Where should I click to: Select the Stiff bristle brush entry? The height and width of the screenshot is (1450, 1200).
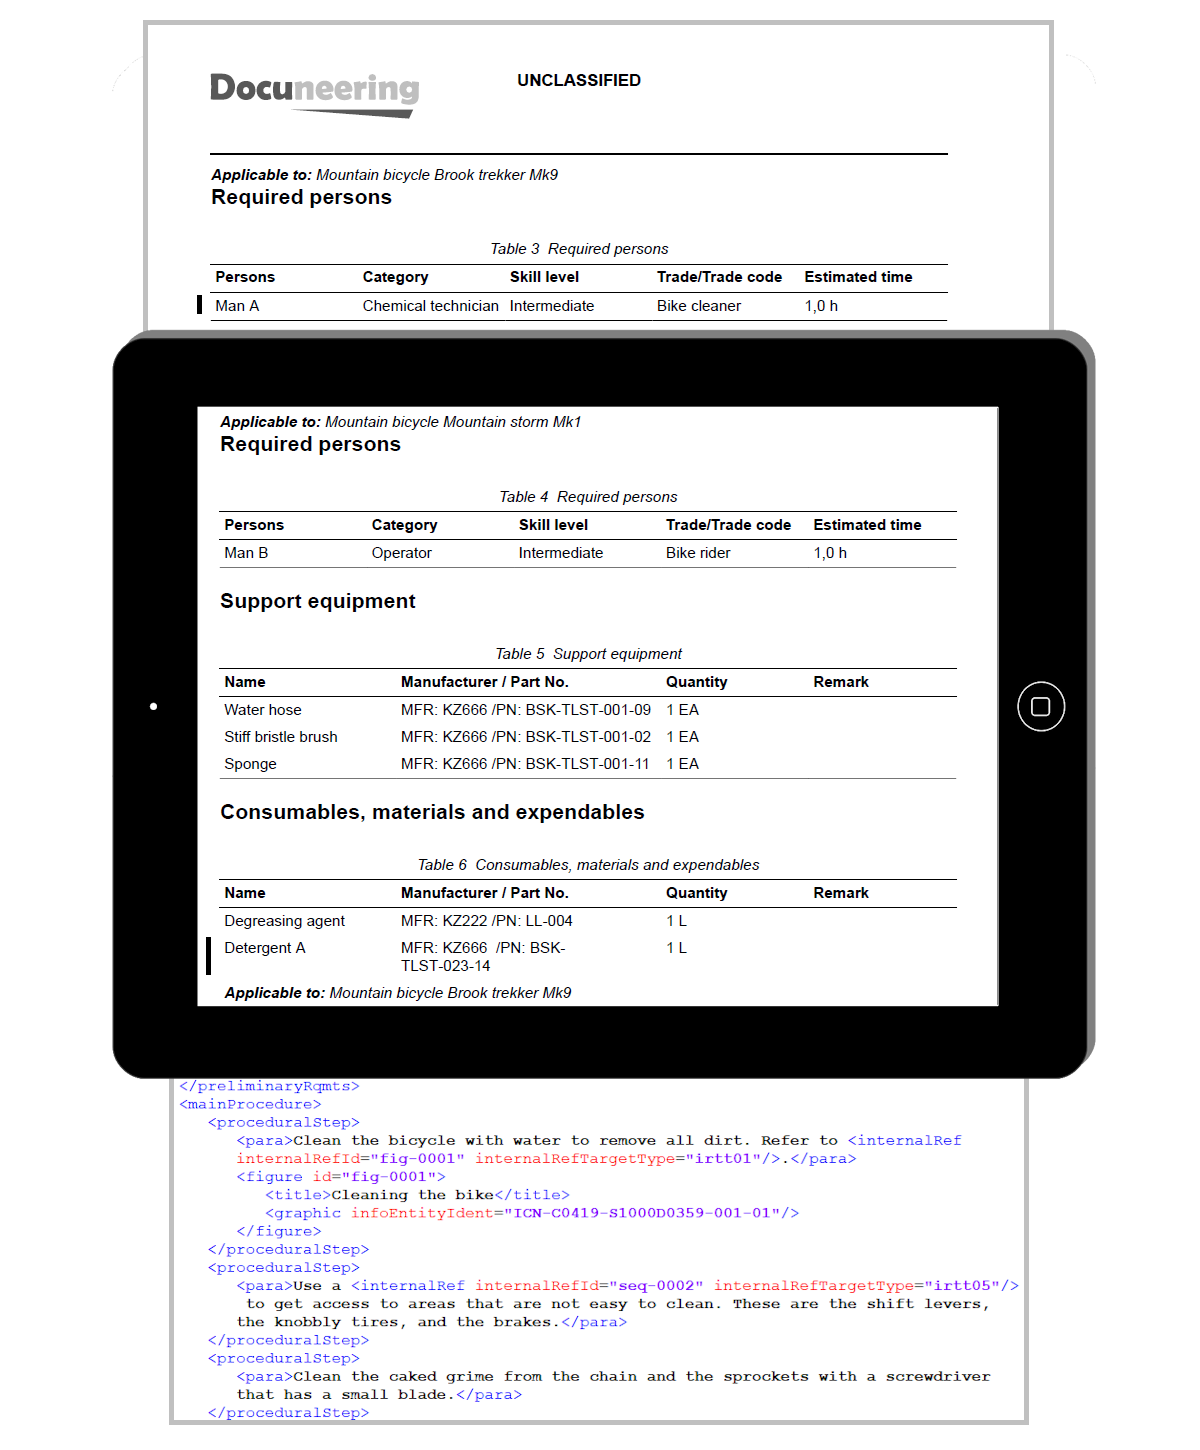(x=280, y=737)
